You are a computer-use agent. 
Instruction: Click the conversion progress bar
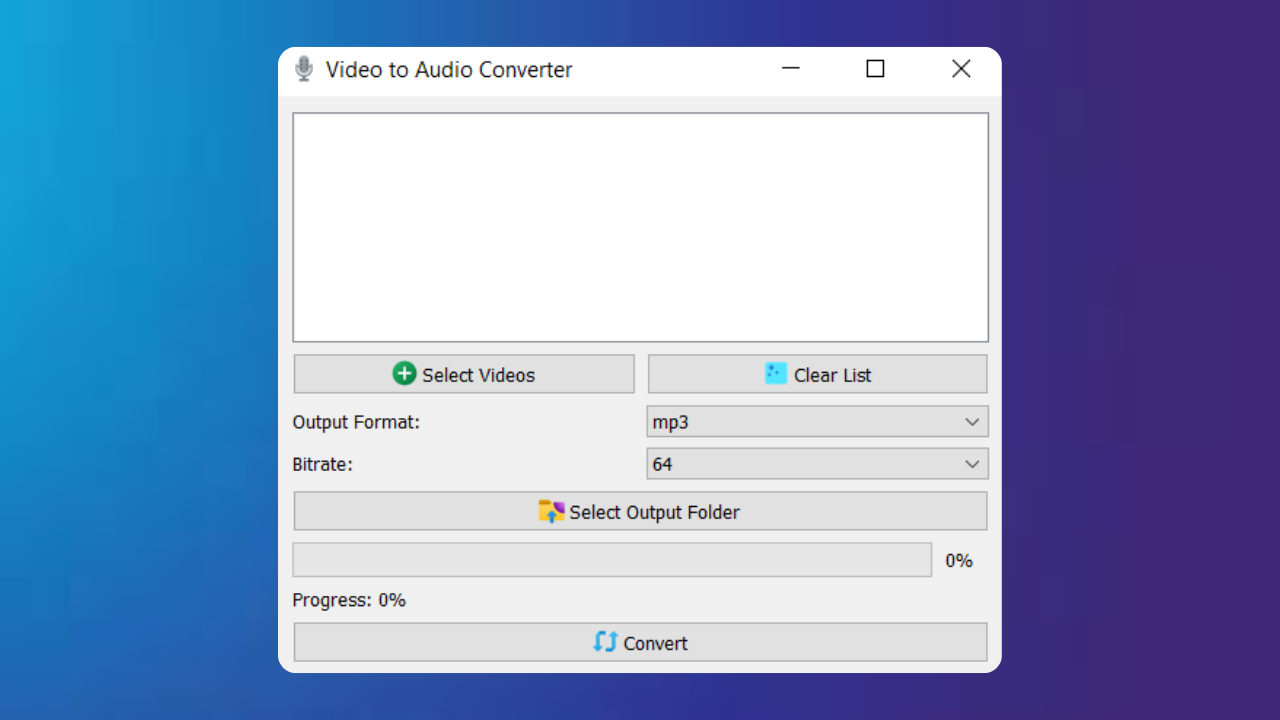612,560
